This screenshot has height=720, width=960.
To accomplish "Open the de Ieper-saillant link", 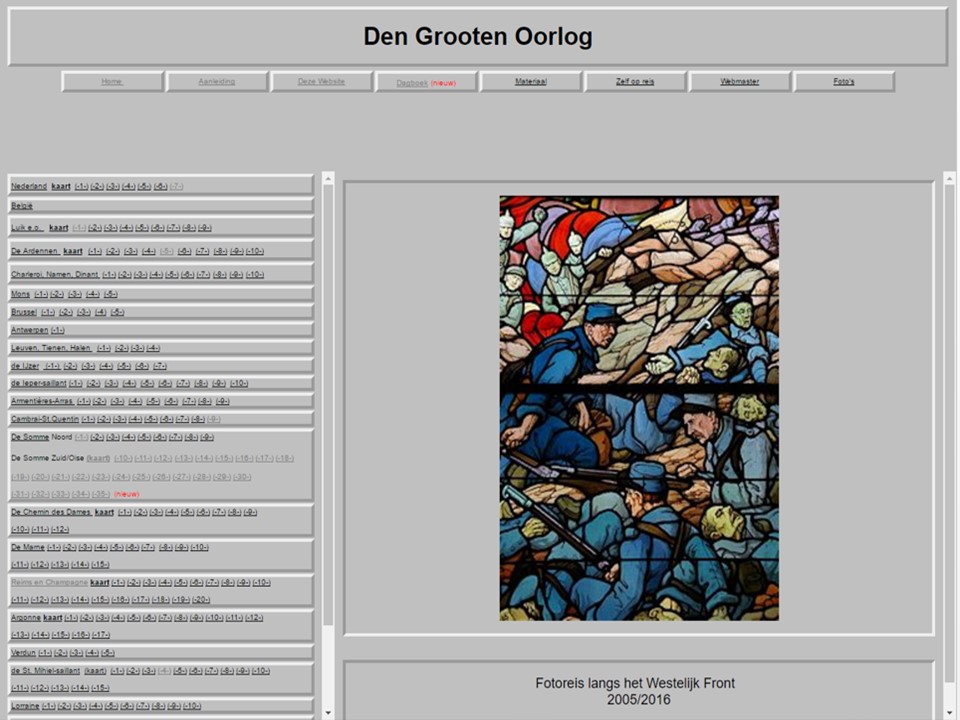I will point(39,383).
